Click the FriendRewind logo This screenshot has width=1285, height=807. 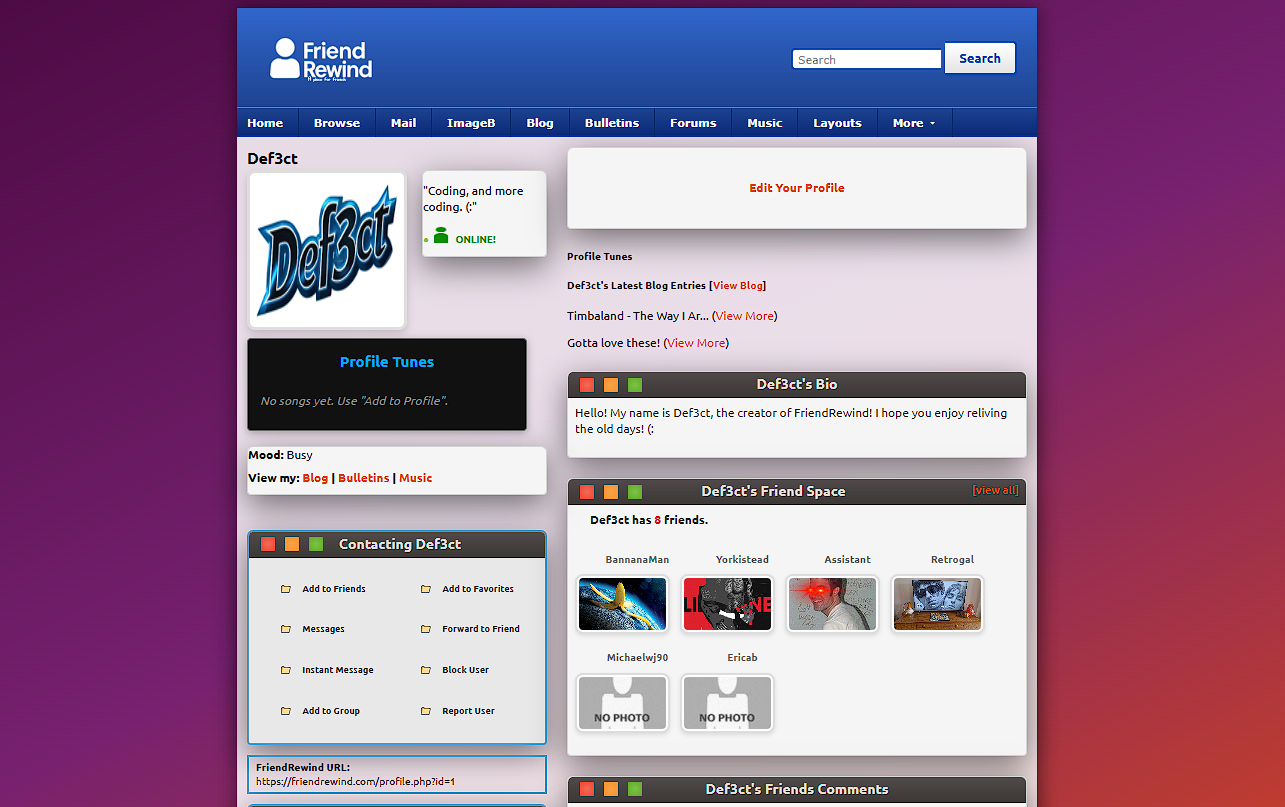coord(320,60)
